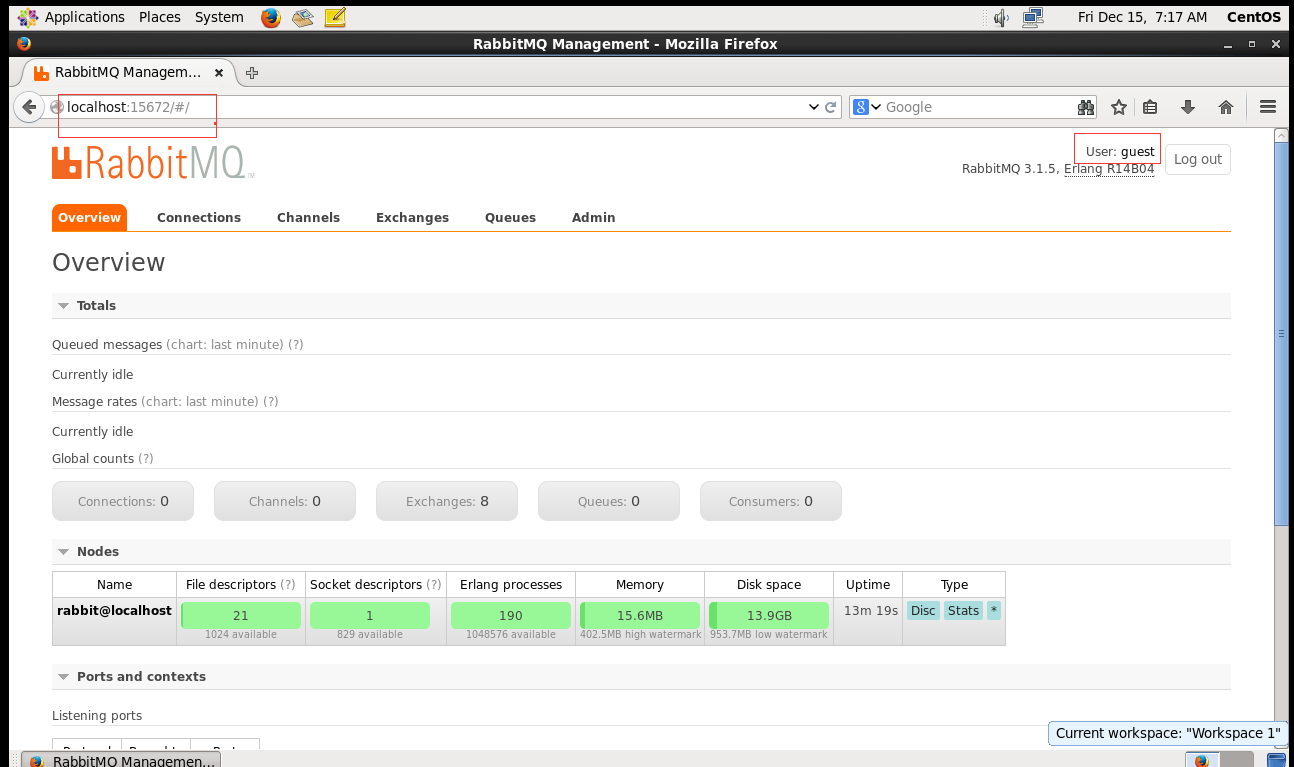Open the Places menu
The image size is (1294, 767).
coord(160,17)
